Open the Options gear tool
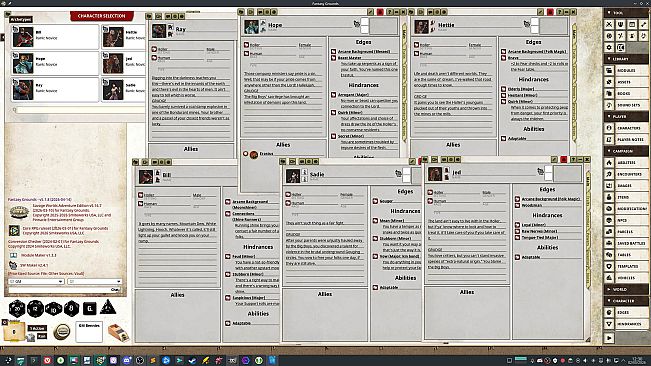Image resolution: width=651 pixels, height=366 pixels. pyautogui.click(x=609, y=47)
